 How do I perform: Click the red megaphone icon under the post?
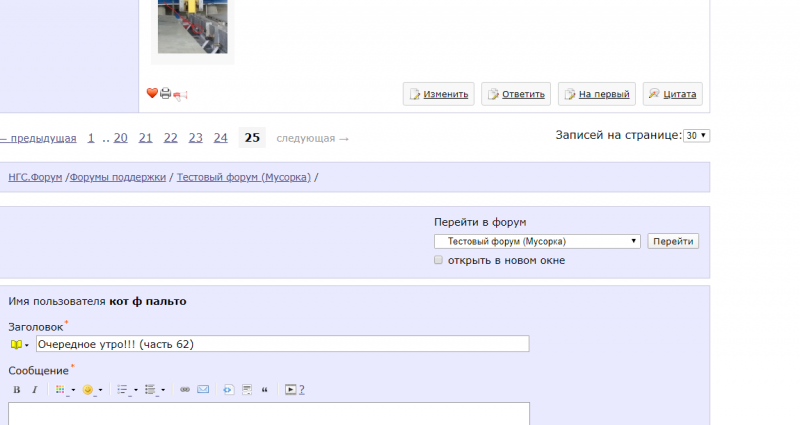181,95
